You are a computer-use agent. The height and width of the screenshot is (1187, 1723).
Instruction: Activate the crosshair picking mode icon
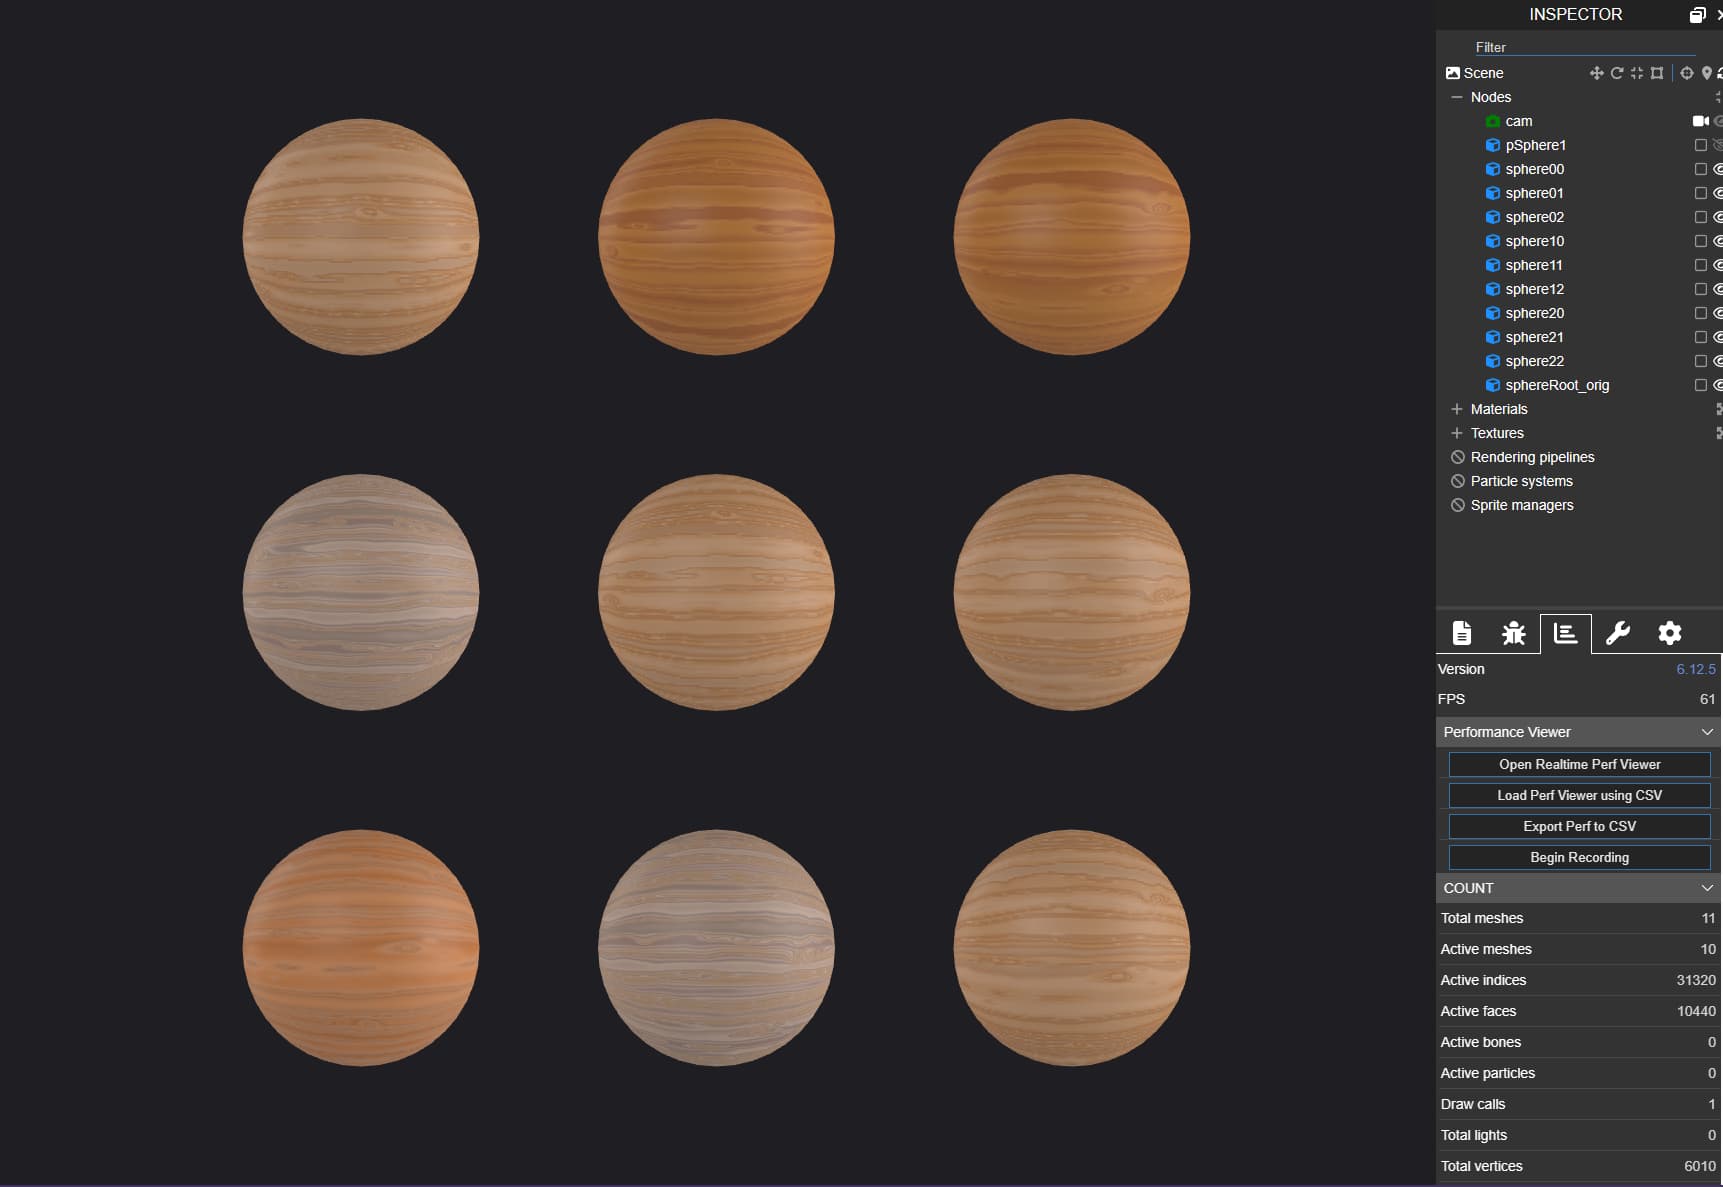[x=1687, y=73]
